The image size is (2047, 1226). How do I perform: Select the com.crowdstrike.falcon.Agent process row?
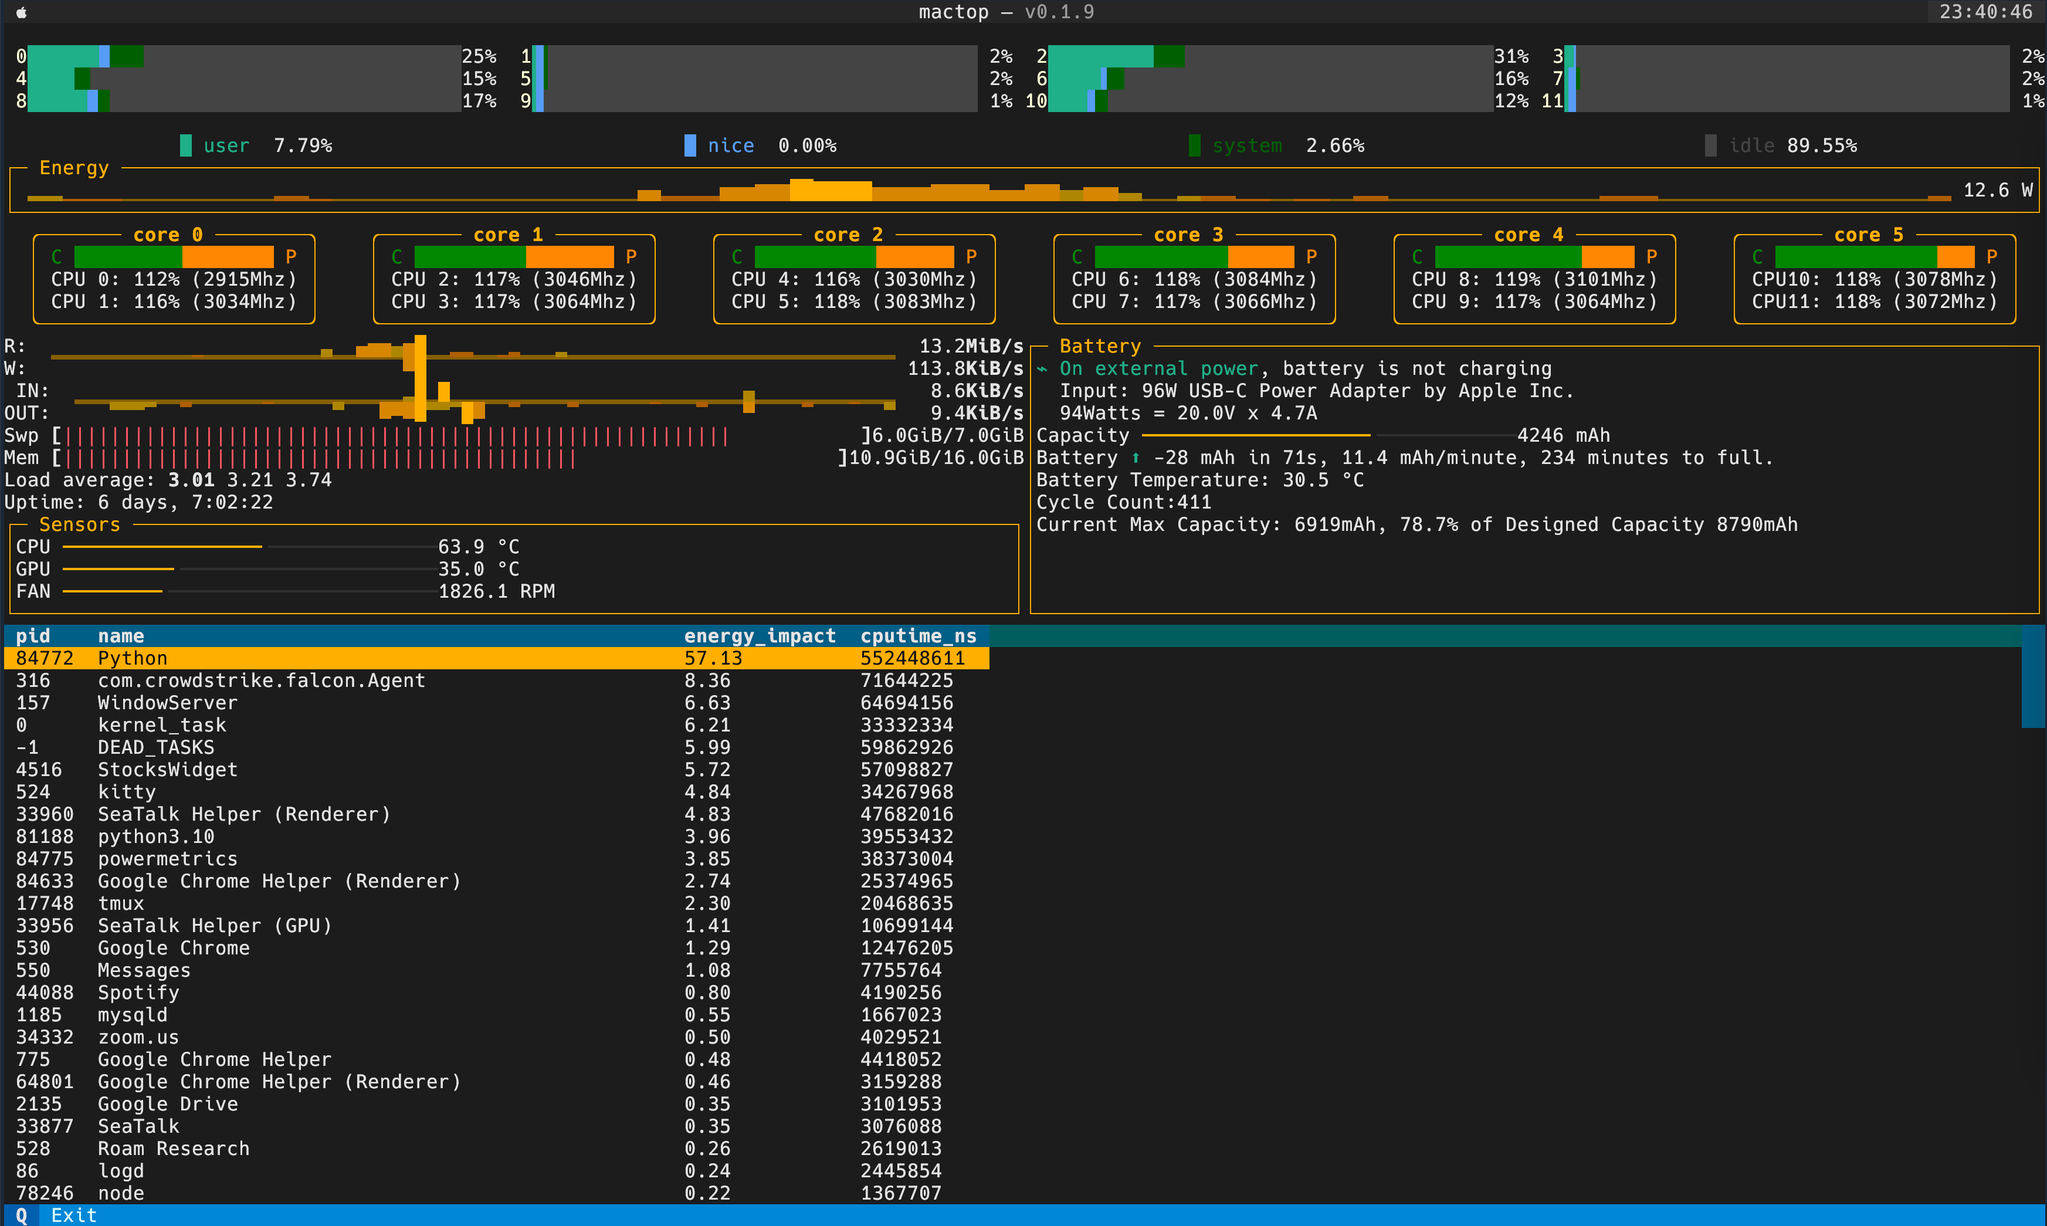coord(261,681)
